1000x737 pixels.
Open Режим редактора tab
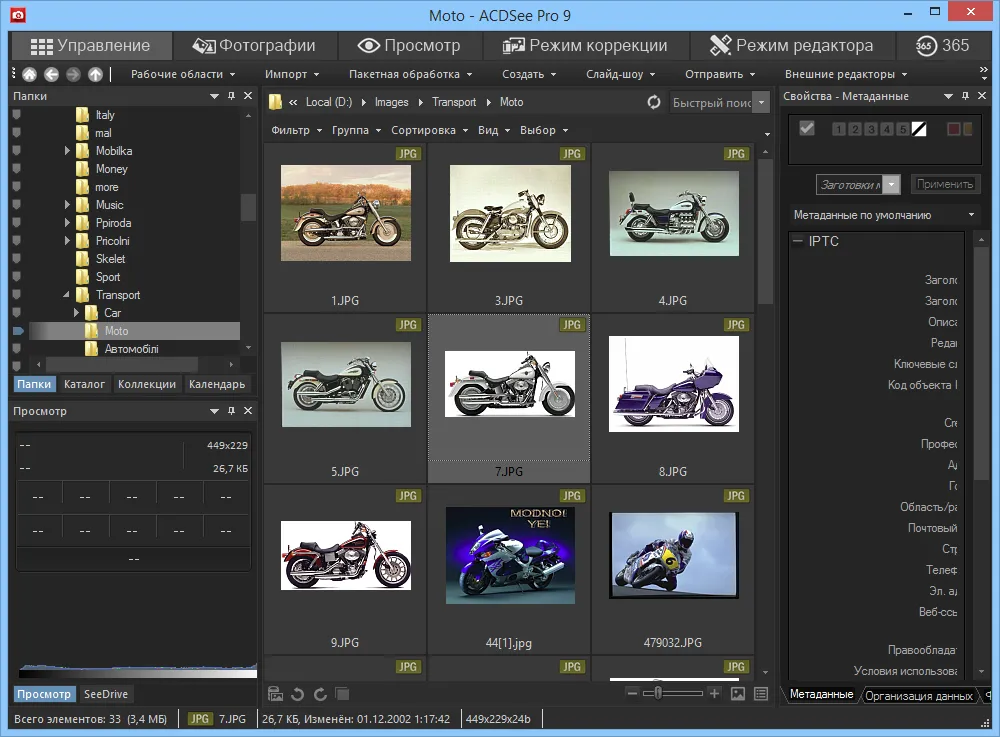coord(791,45)
